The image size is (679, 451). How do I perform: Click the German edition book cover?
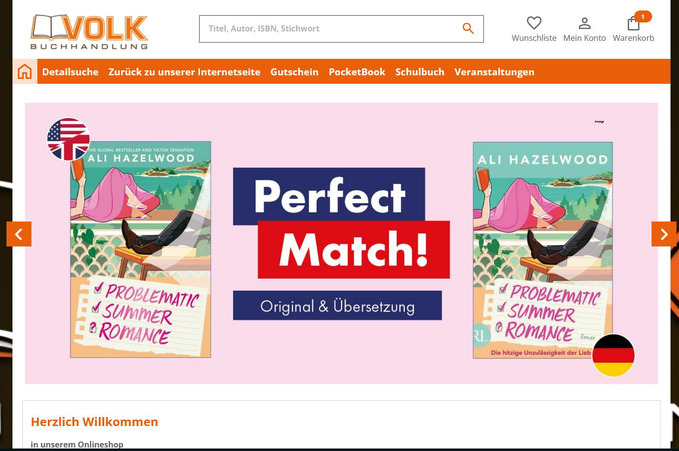pyautogui.click(x=543, y=250)
